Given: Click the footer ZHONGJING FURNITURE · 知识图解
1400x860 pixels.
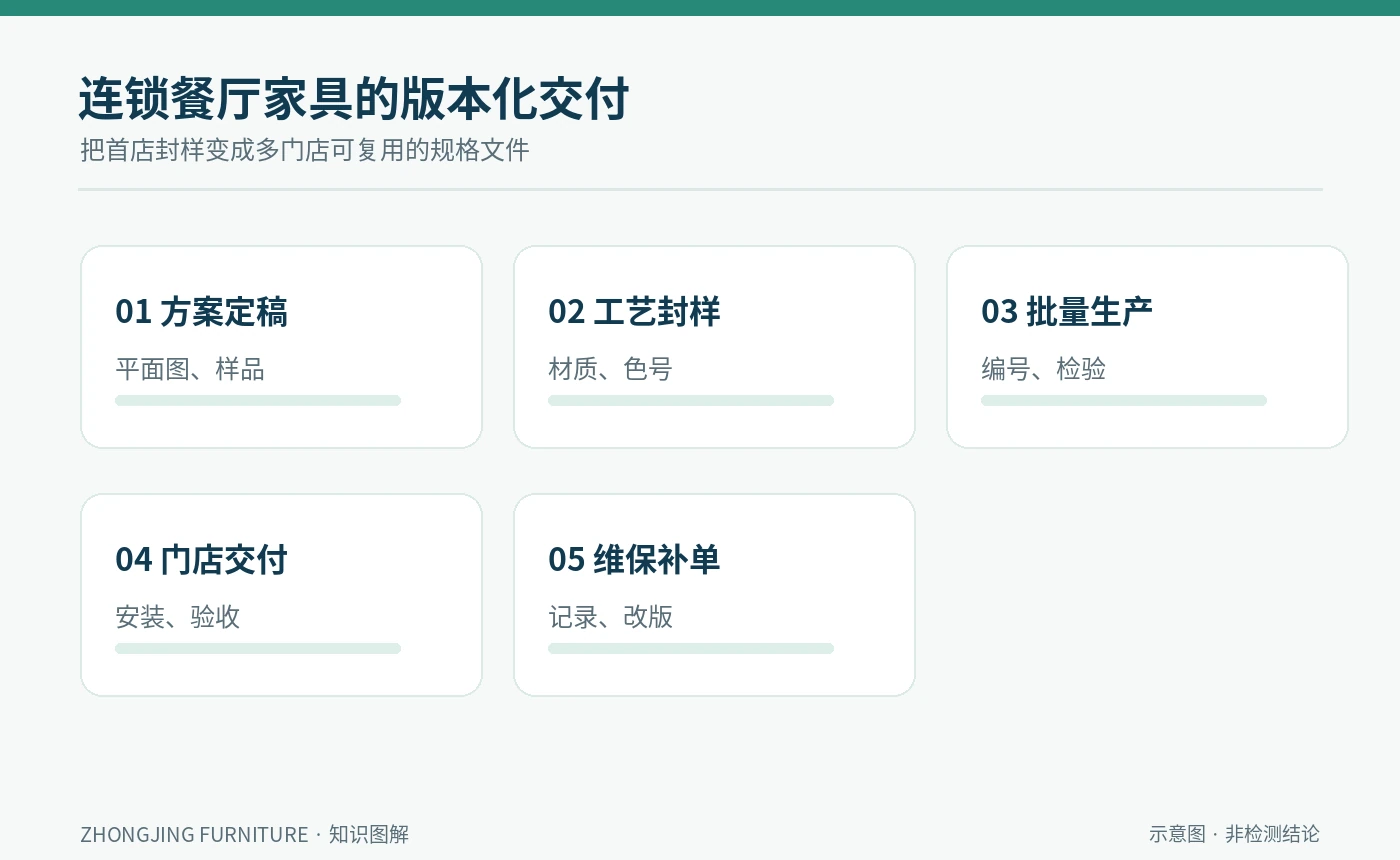Looking at the screenshot, I should click(245, 834).
